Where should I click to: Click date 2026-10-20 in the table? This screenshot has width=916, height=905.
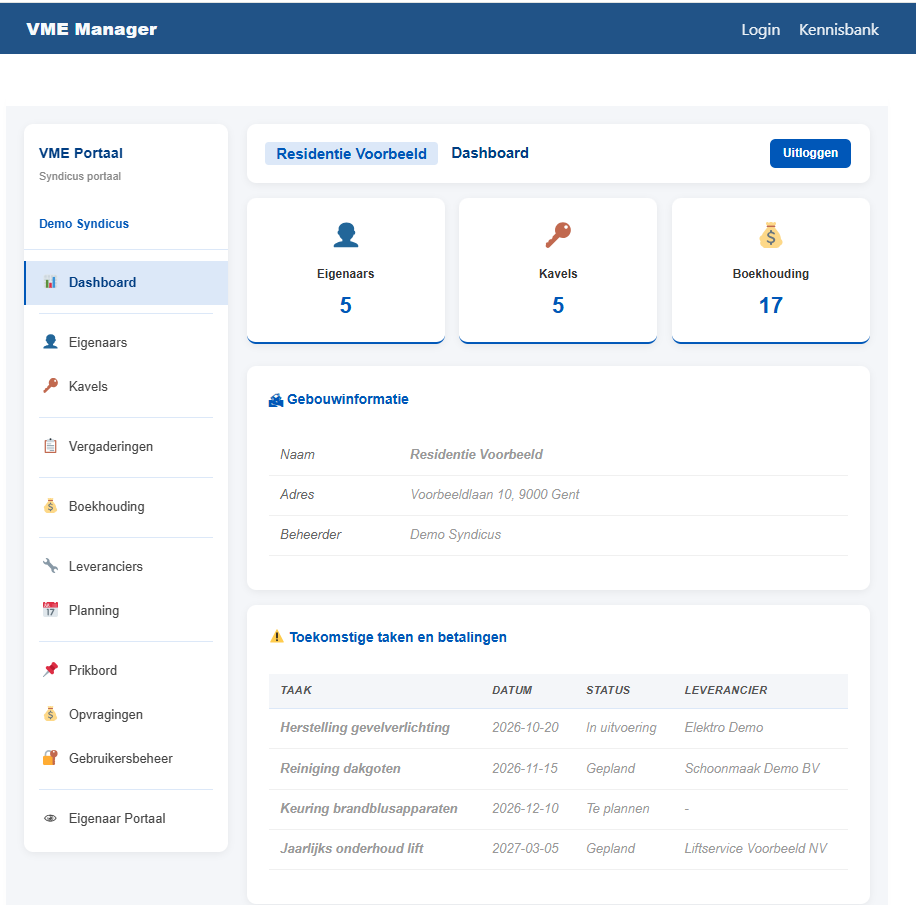(525, 727)
